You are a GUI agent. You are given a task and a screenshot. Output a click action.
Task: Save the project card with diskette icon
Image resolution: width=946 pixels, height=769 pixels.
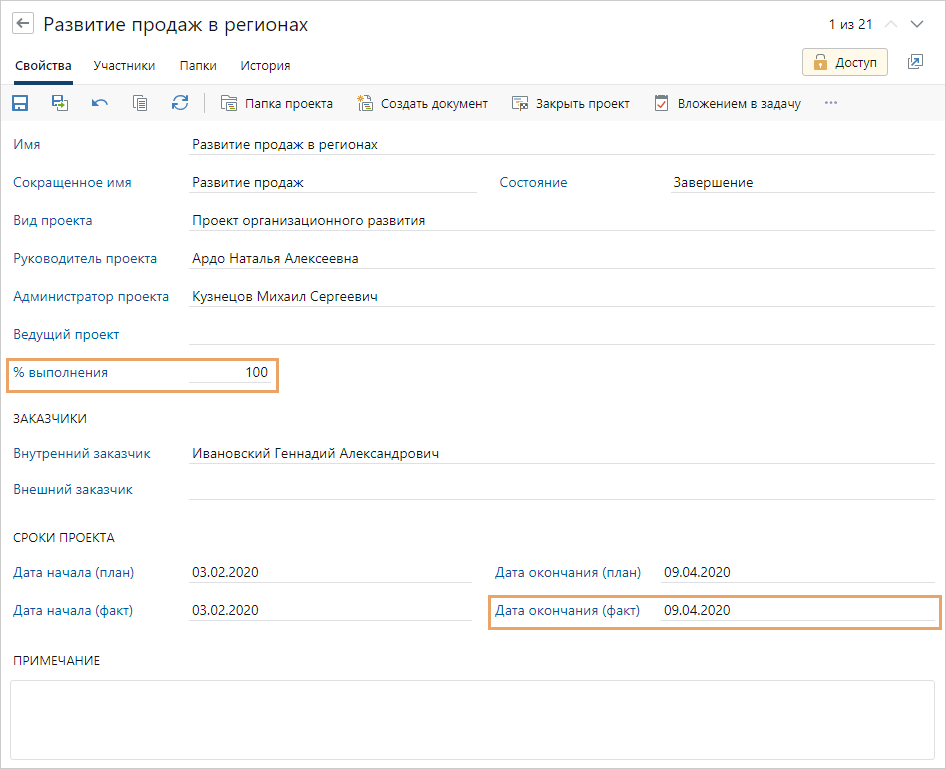(20, 103)
